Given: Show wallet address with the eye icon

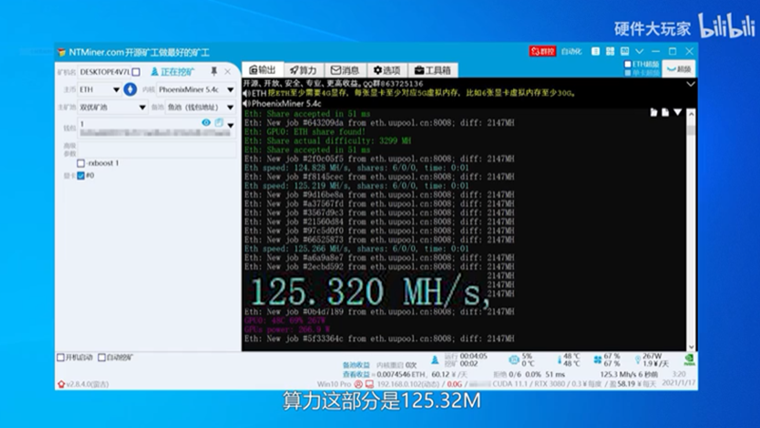Looking at the screenshot, I should pyautogui.click(x=207, y=122).
